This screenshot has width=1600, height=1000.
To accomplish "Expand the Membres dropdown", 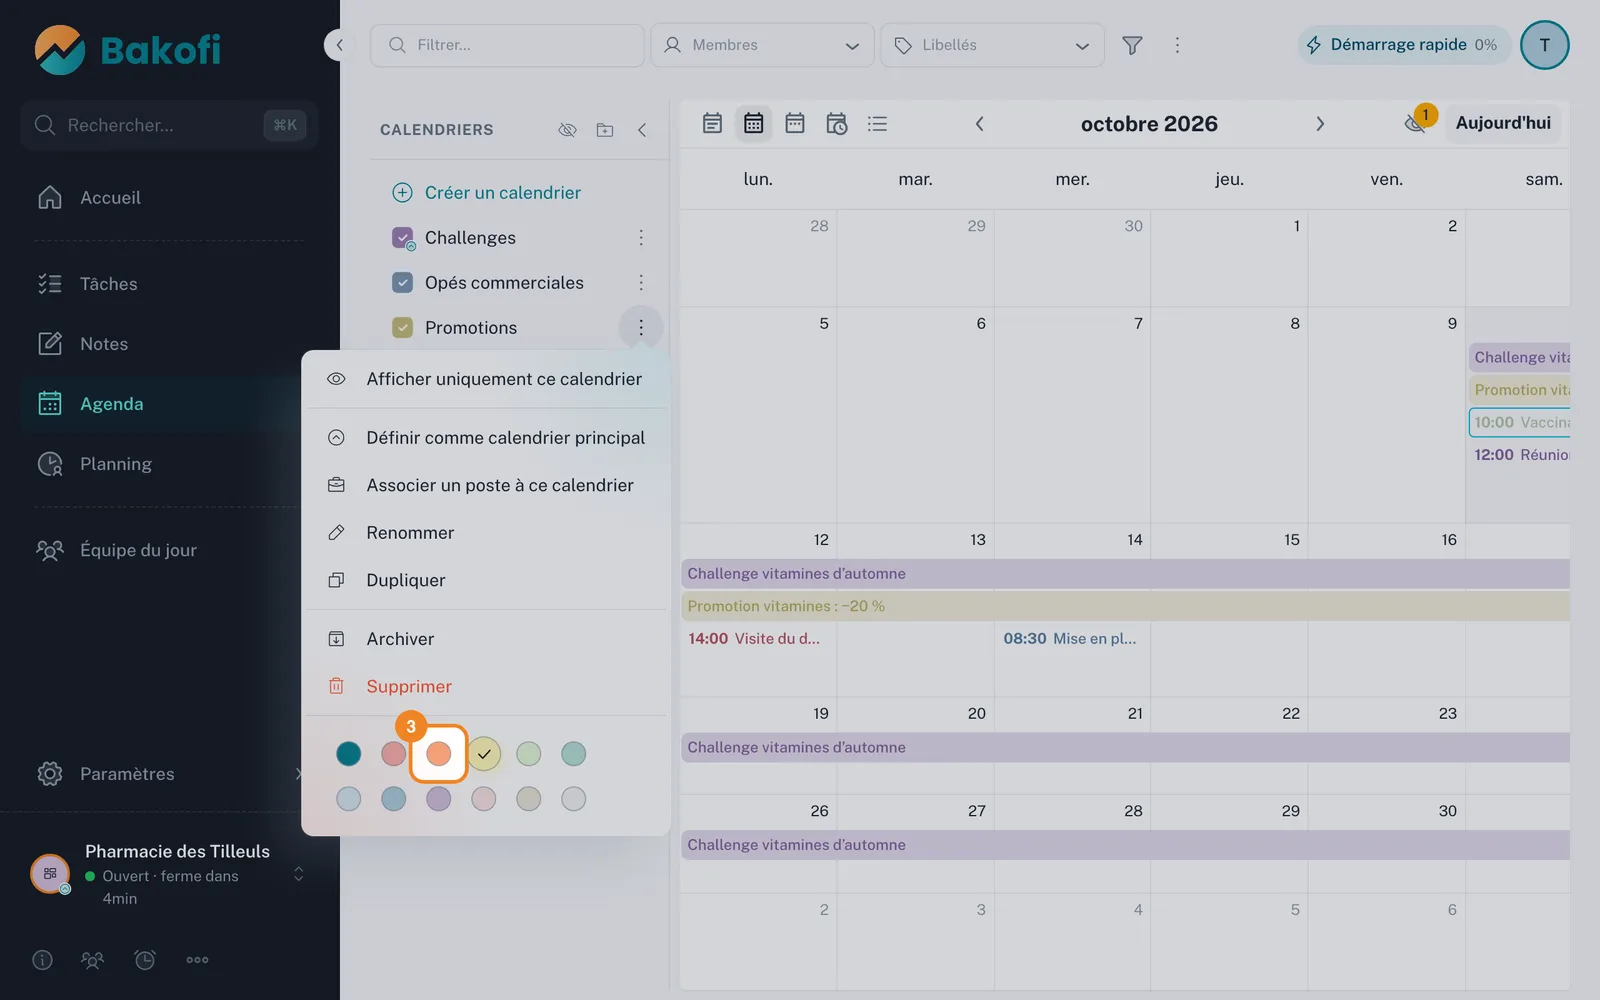I will click(763, 45).
